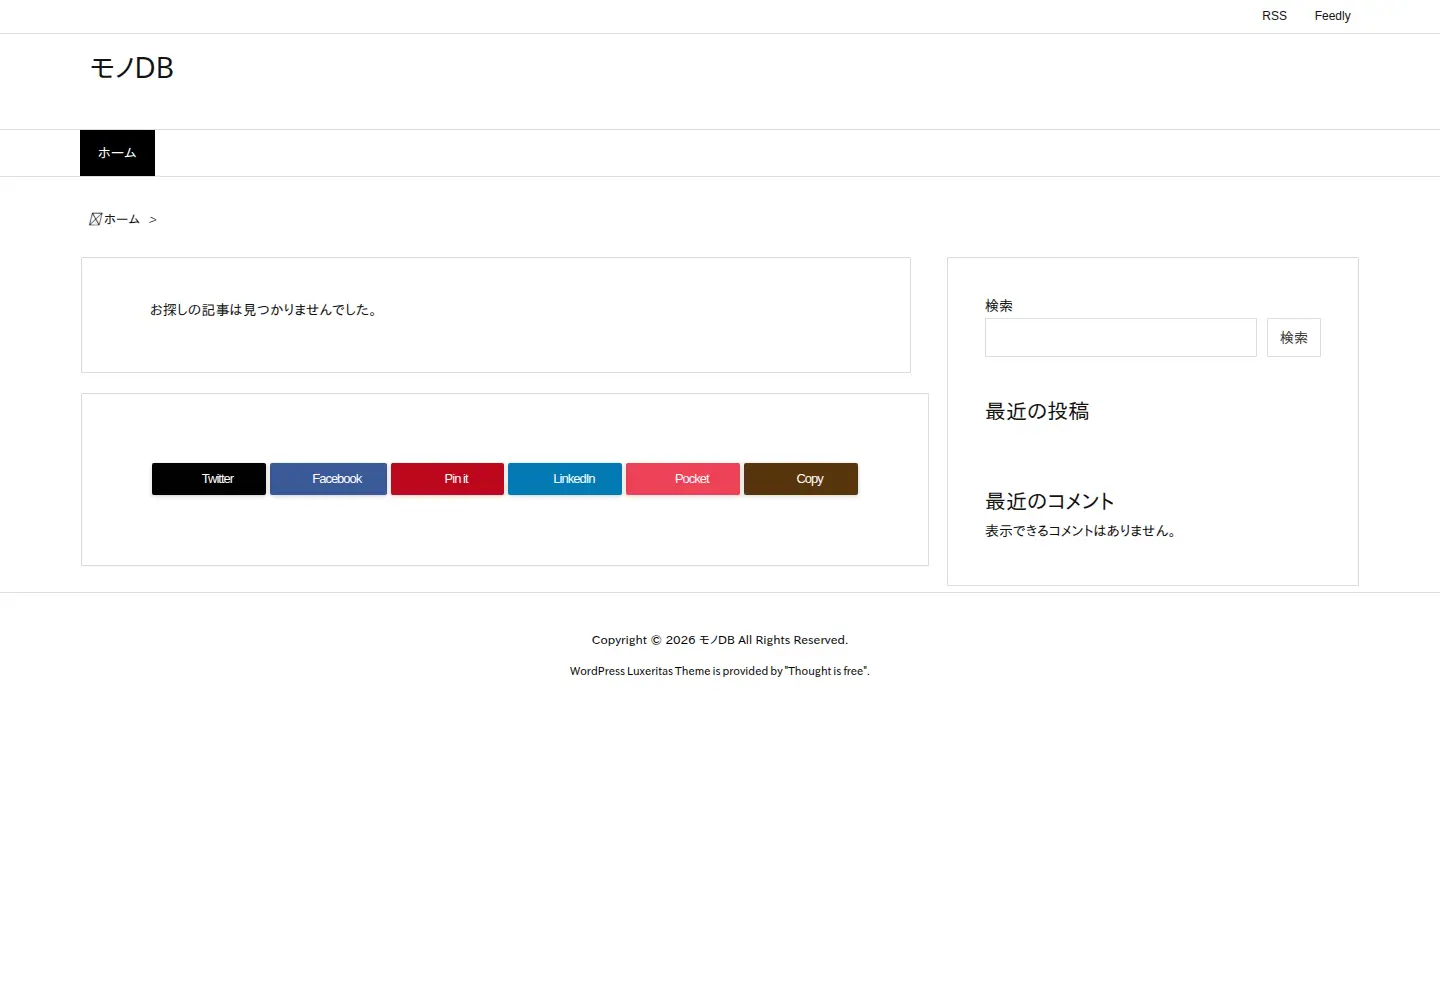Click the Copy share button
Viewport: 1440px width, 1000px height.
tap(801, 479)
